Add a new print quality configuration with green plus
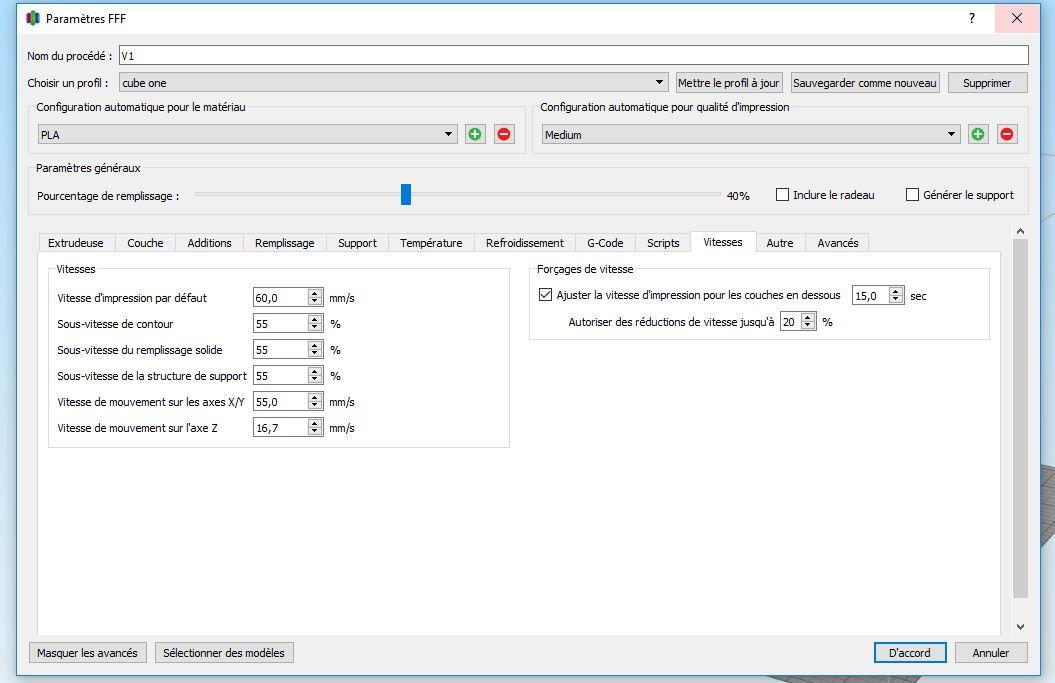Viewport: 1055px width, 683px height. point(978,134)
